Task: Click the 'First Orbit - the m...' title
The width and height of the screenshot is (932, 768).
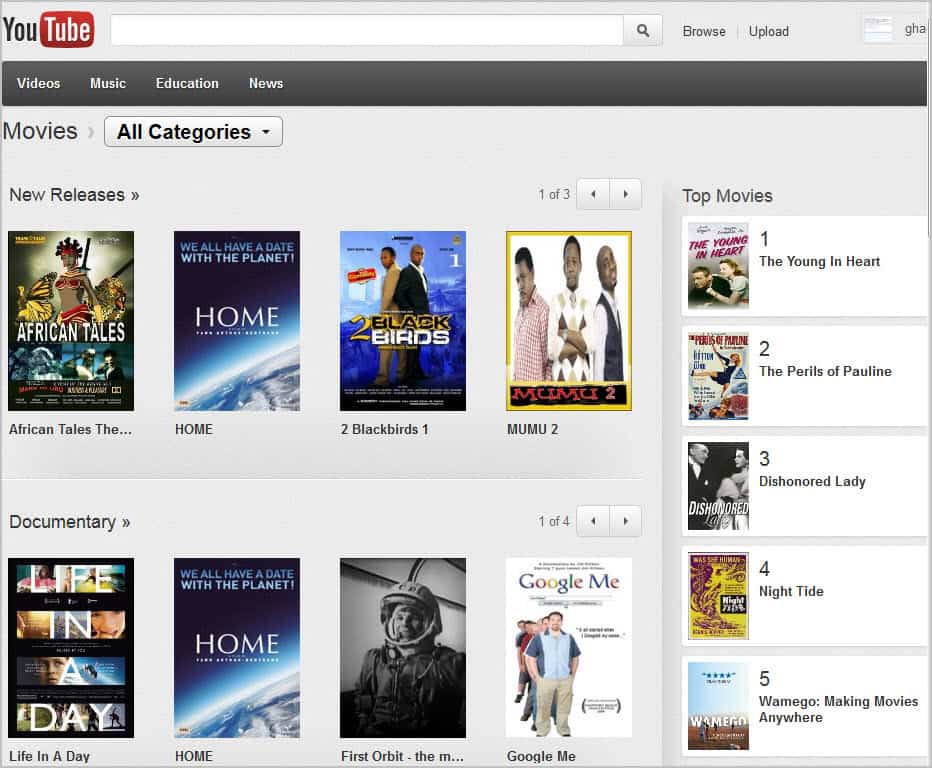Action: click(402, 756)
